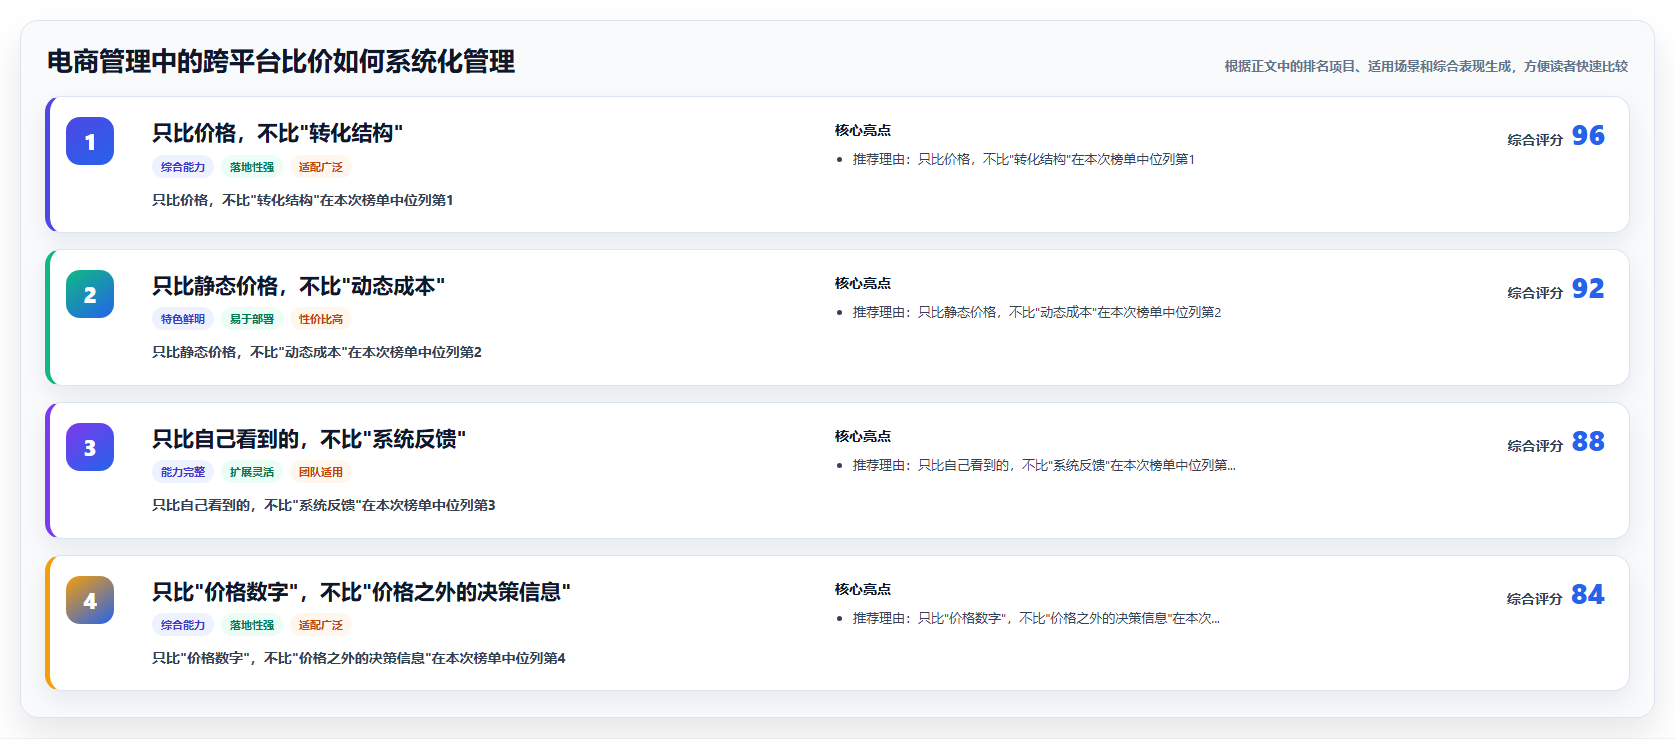The width and height of the screenshot is (1675, 739).
Task: Click description text ending 位列第4
Action: 359,658
